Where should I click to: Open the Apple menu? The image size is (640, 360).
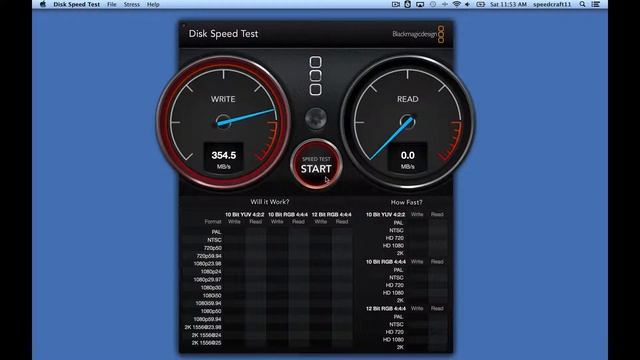[43, 4]
